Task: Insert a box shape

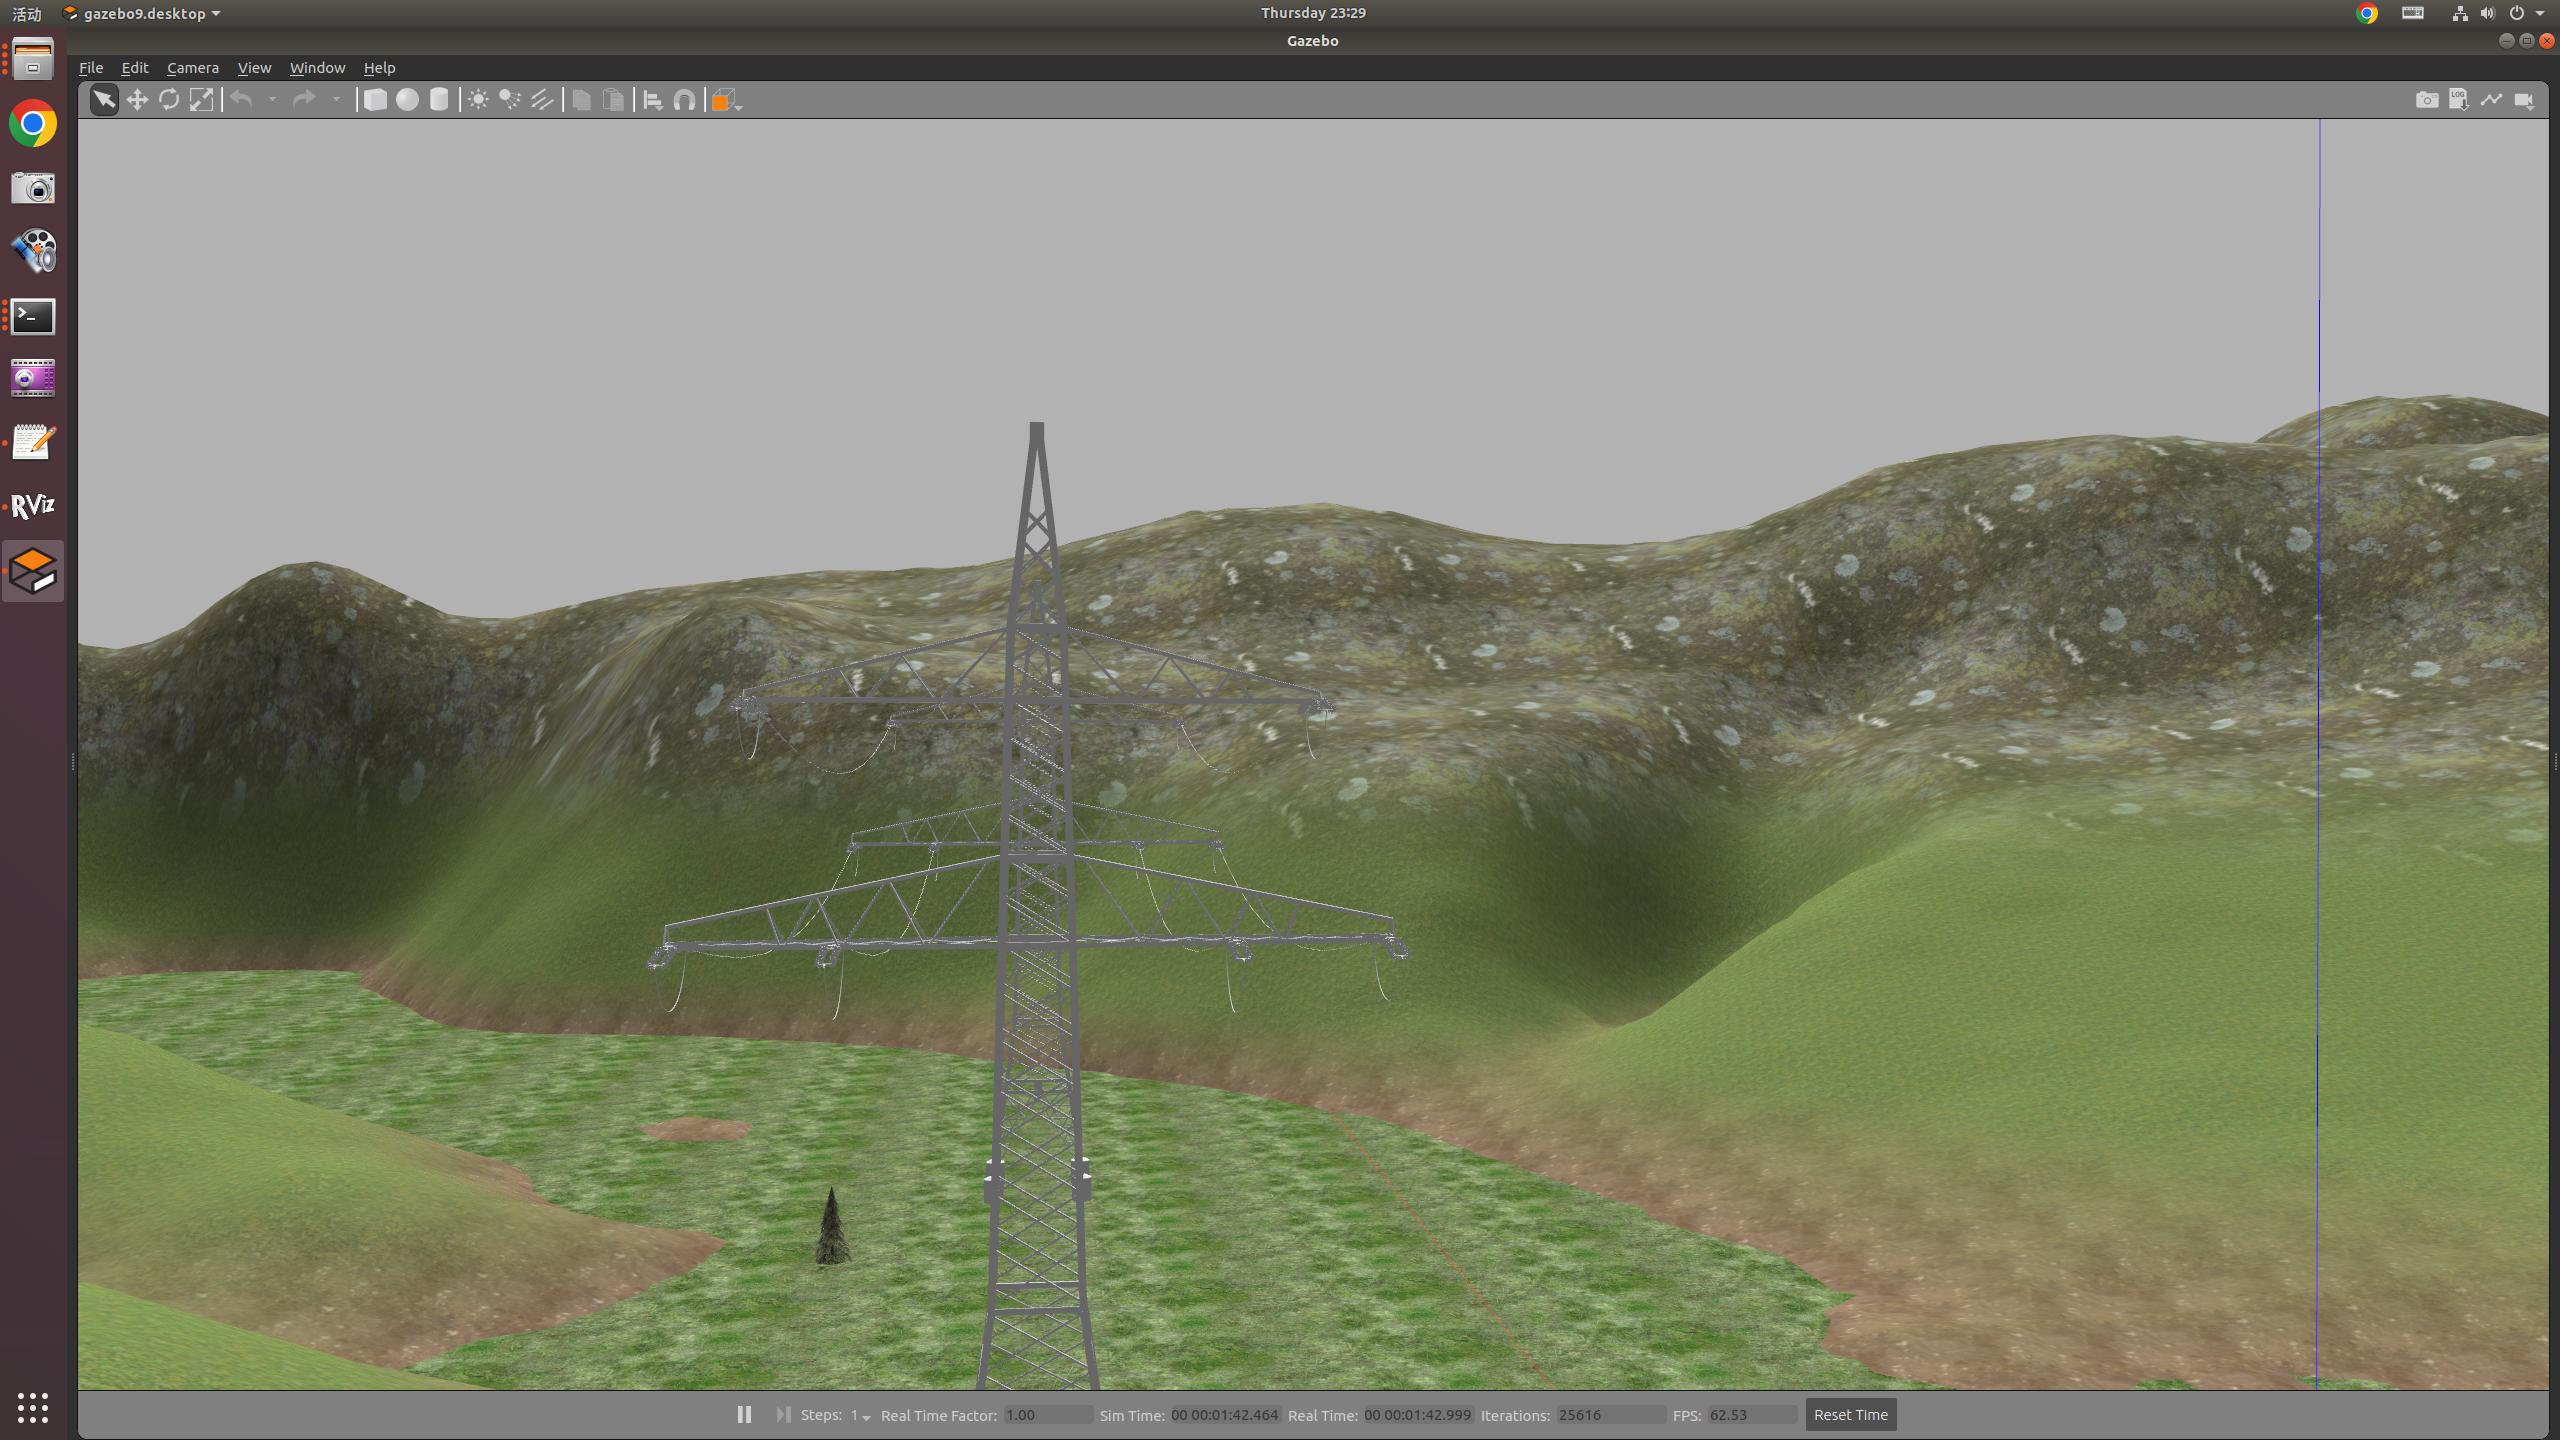Action: pos(375,100)
